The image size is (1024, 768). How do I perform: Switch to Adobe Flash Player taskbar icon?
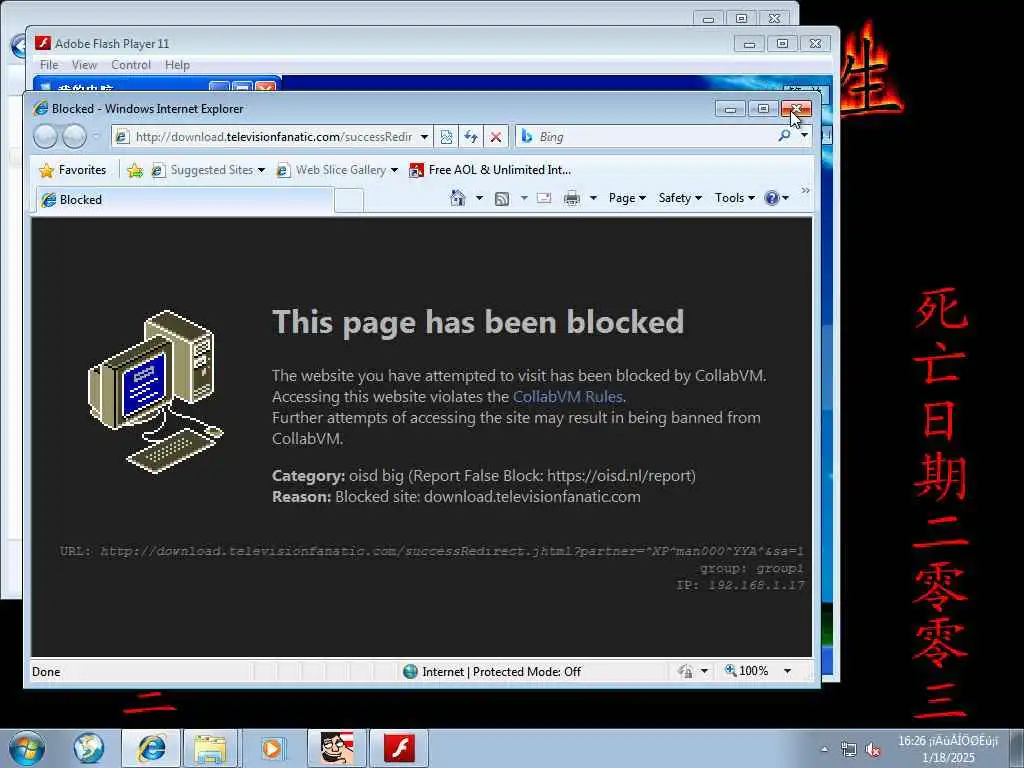pos(399,748)
